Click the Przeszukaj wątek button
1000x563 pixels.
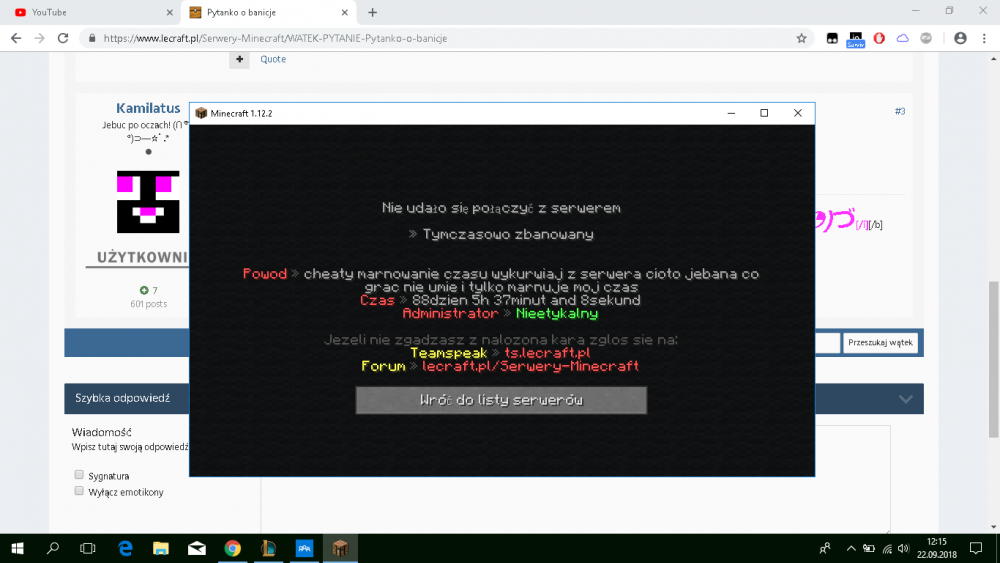coord(880,342)
